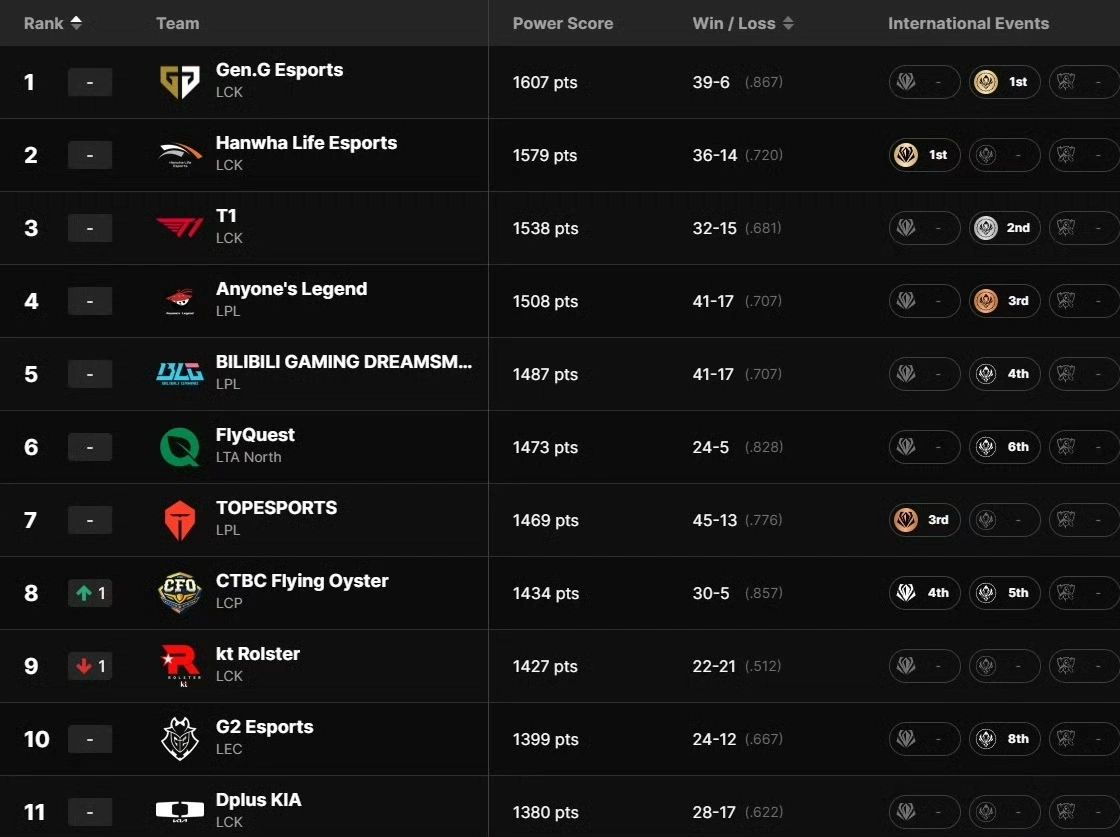This screenshot has height=837, width=1120.
Task: Click the kt Rolster logo
Action: [180, 666]
